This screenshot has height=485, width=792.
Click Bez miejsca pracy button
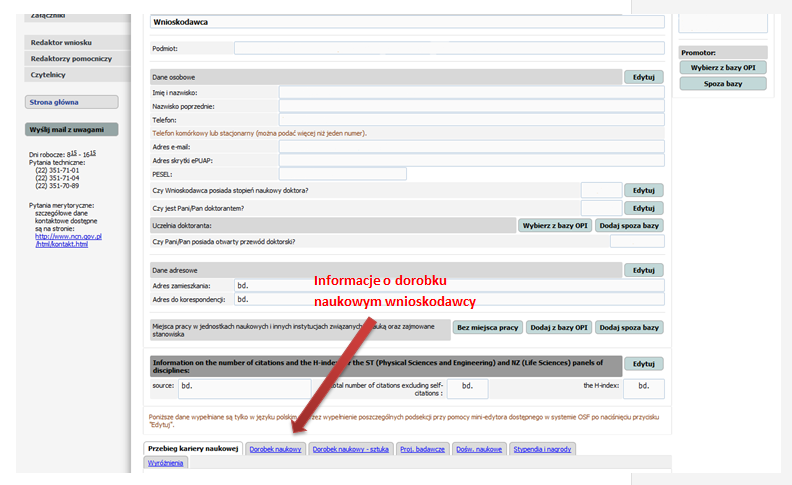[x=487, y=327]
